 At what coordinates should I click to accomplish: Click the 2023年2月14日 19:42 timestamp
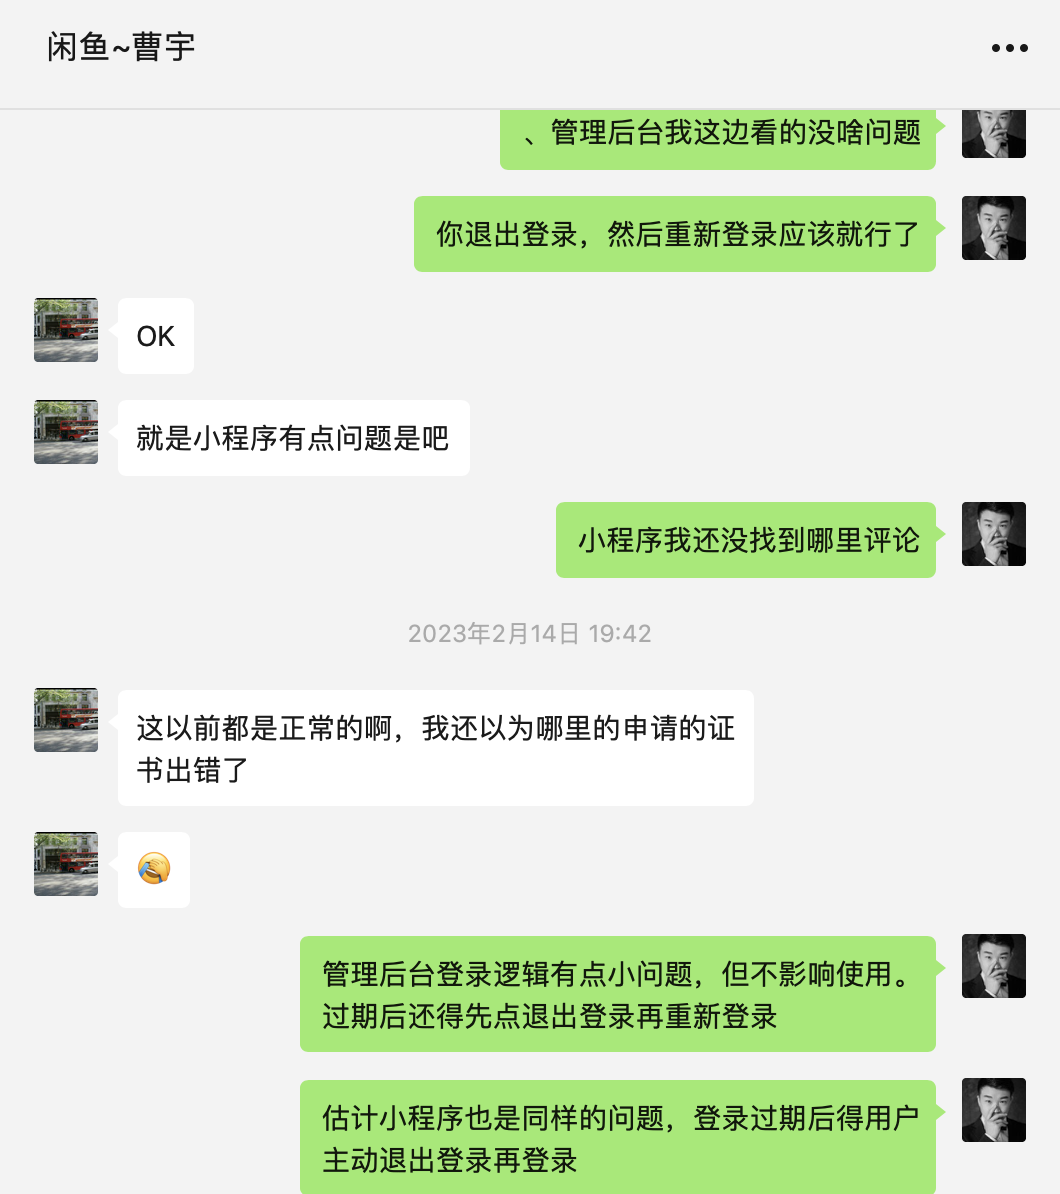pos(530,634)
